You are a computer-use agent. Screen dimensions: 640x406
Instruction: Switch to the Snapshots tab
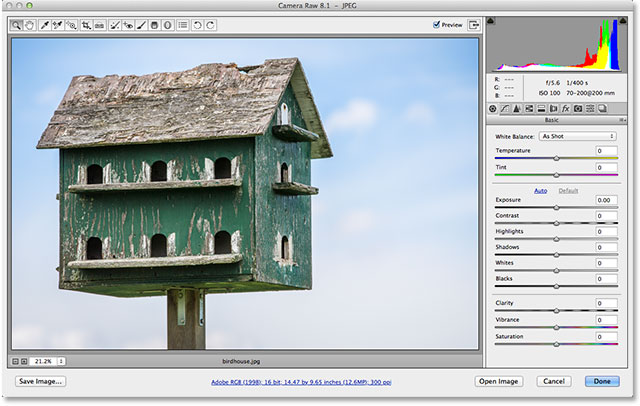pos(602,109)
